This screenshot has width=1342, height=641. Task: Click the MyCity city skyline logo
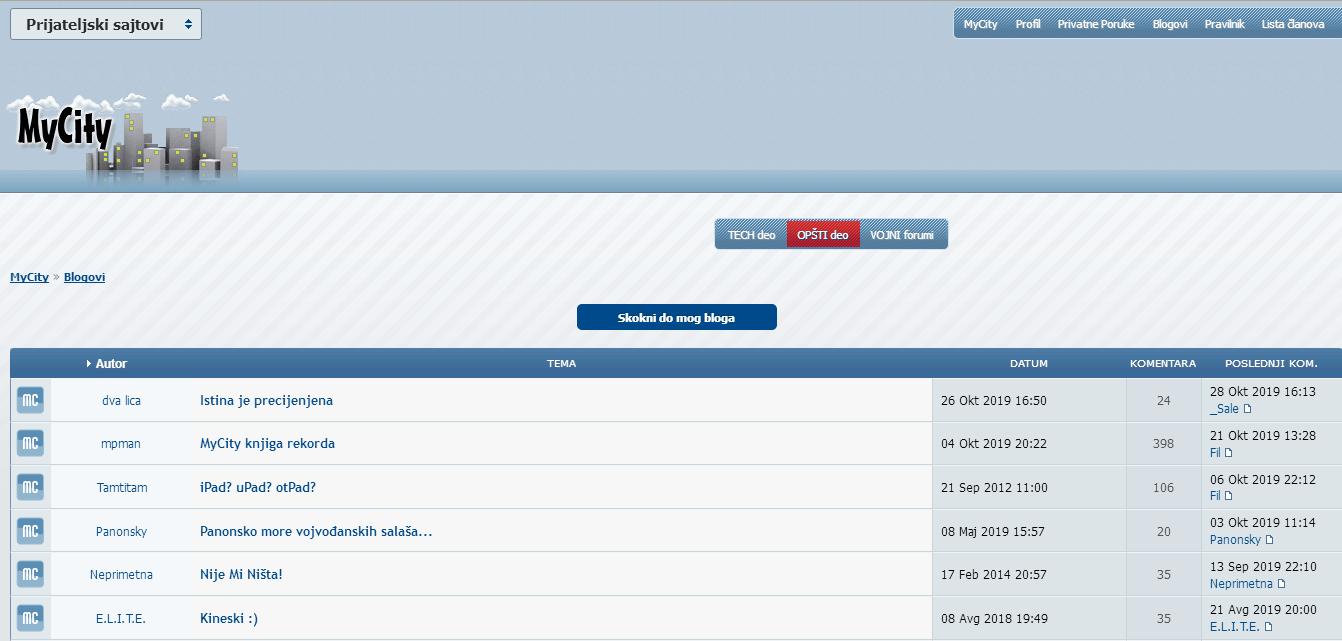click(123, 139)
